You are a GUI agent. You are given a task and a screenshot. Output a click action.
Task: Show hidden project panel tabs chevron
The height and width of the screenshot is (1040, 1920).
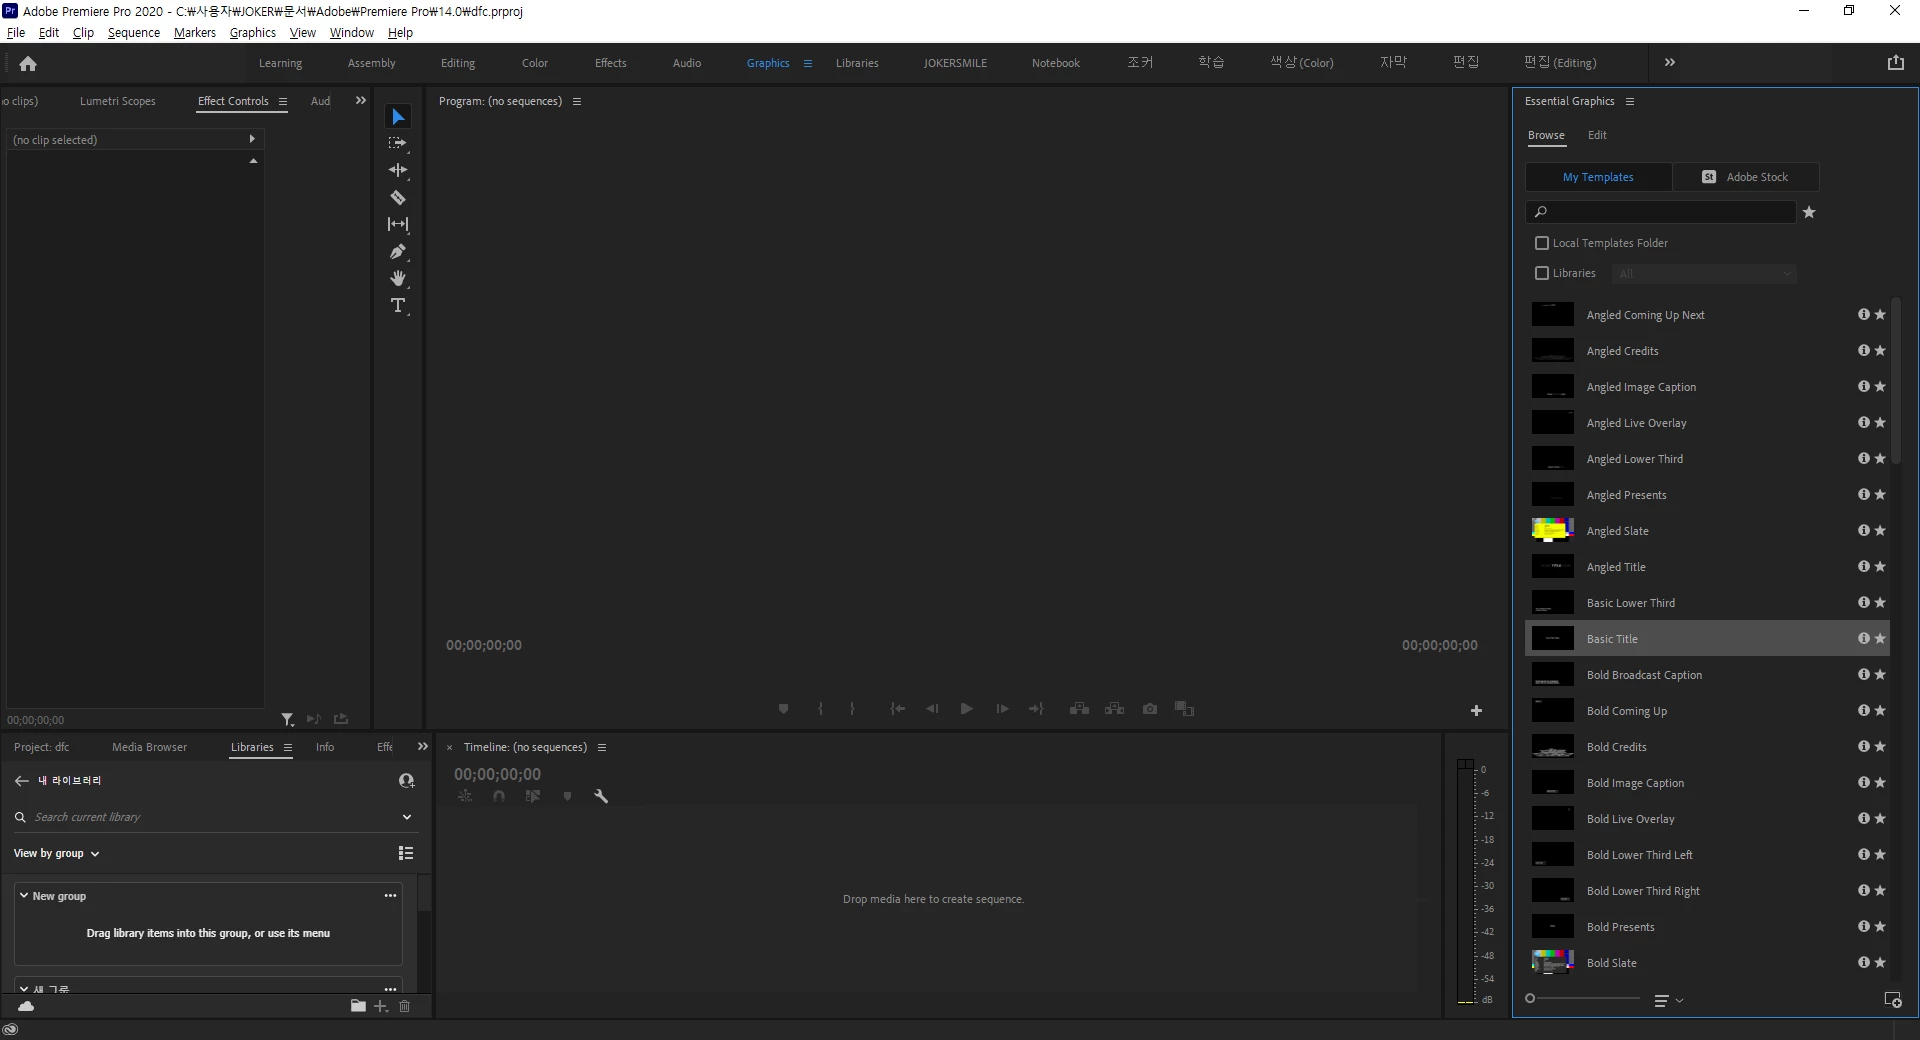[423, 747]
